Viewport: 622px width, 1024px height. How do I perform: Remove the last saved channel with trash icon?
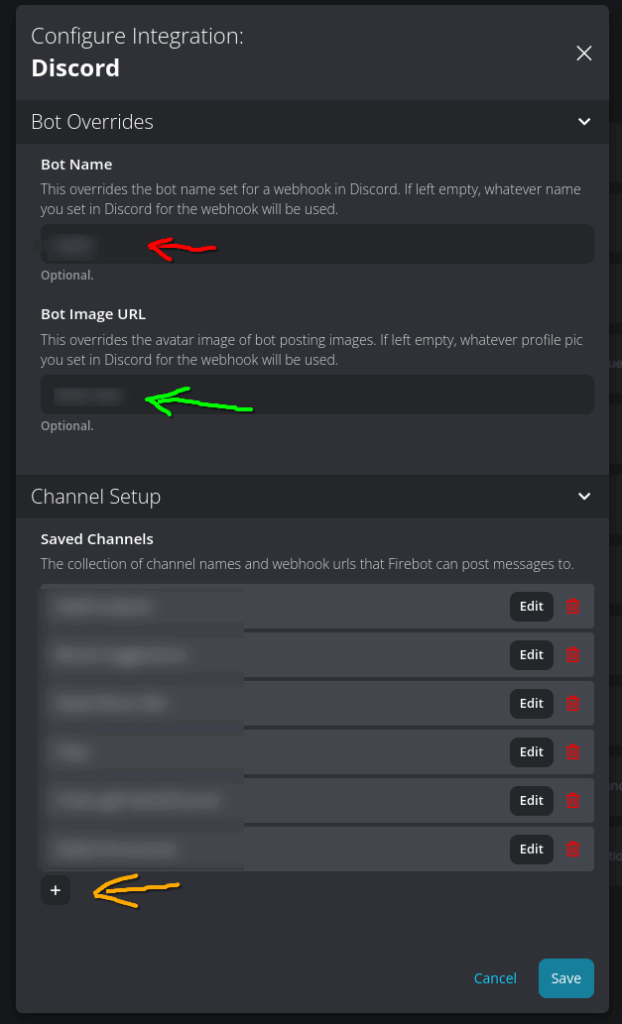573,849
